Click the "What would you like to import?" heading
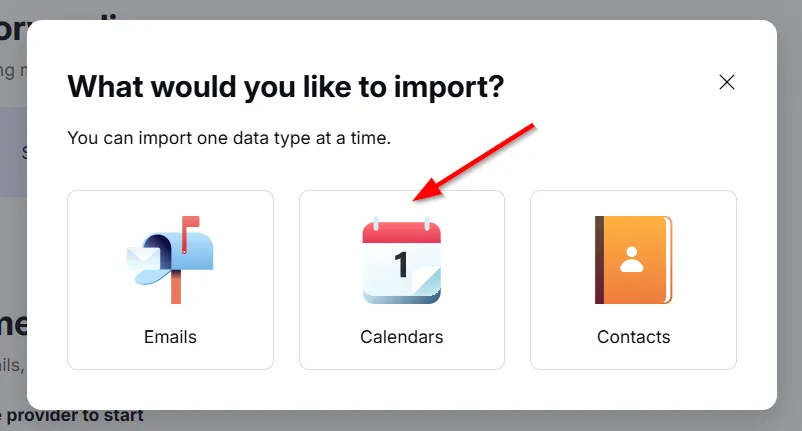Viewport: 802px width, 431px height. coord(285,86)
